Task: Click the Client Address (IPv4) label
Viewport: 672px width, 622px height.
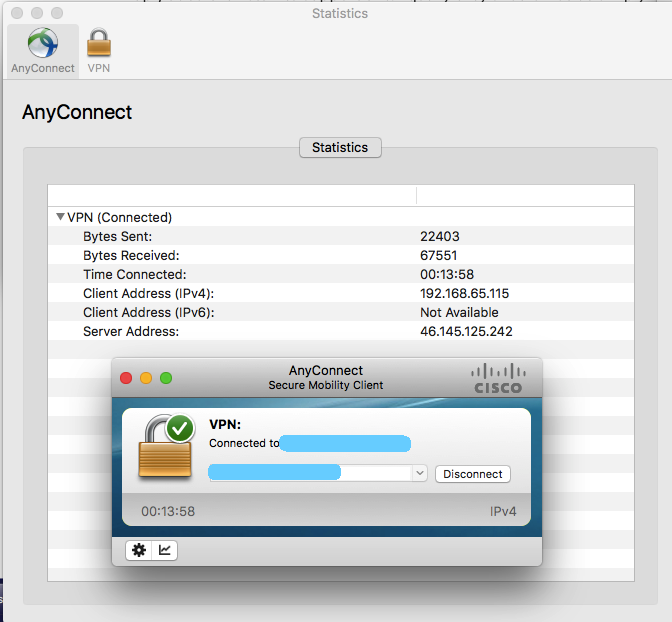Action: pos(148,293)
